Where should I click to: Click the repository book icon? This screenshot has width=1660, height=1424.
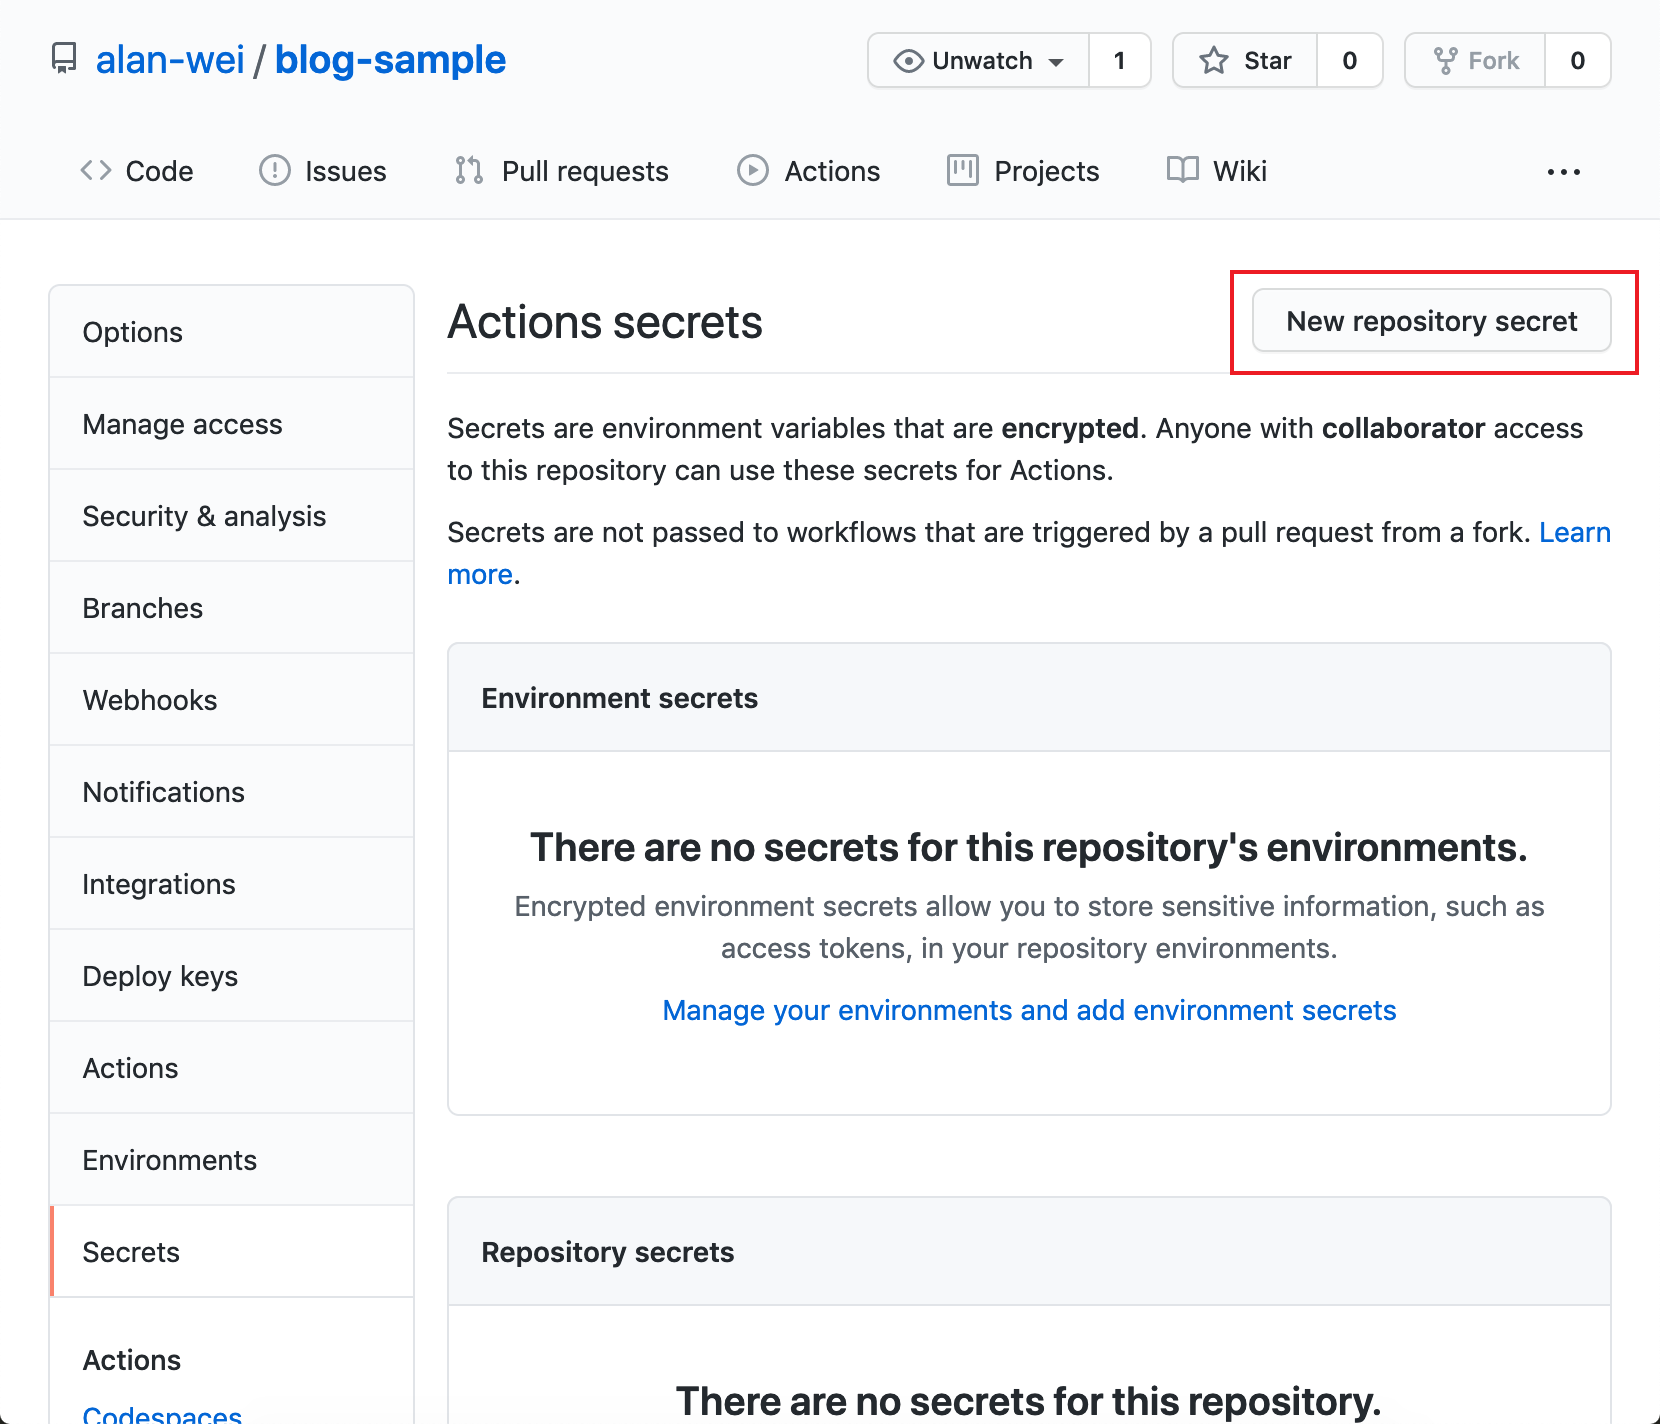[64, 59]
